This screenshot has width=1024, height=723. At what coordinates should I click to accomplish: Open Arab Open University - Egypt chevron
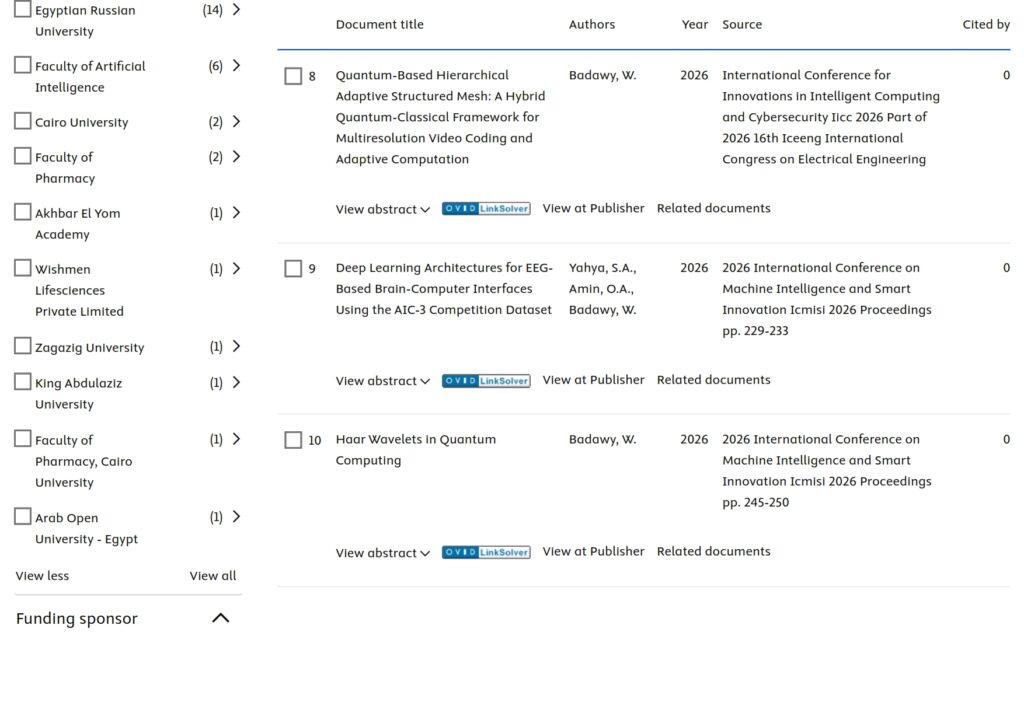(236, 517)
